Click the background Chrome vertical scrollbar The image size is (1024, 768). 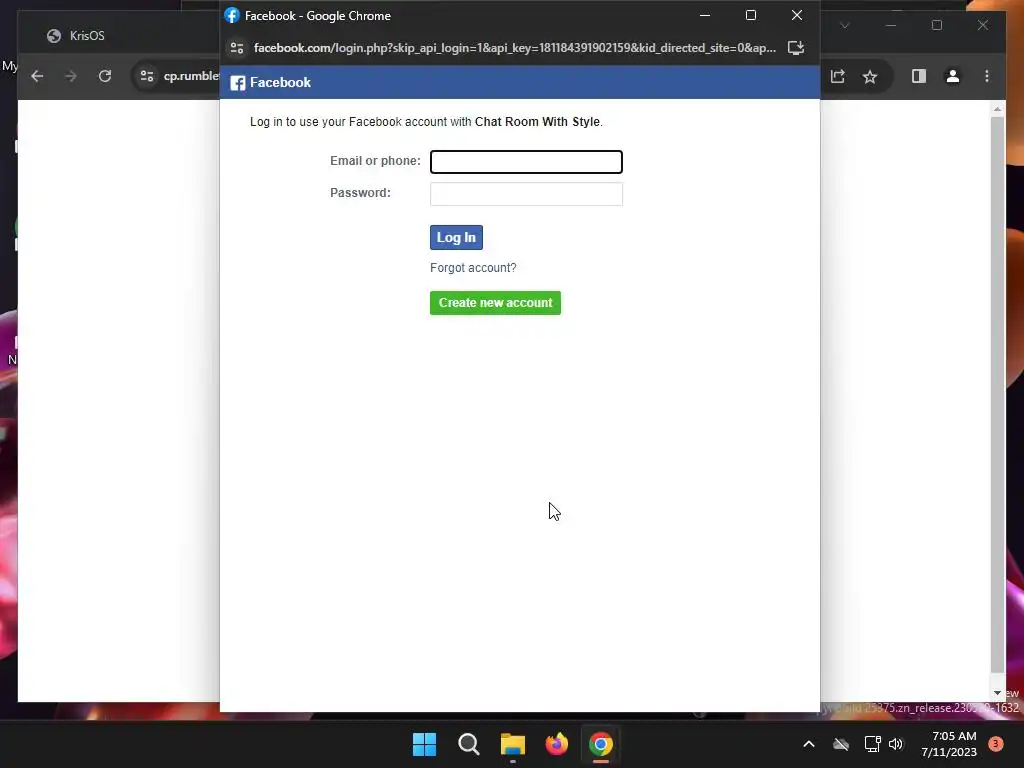(x=997, y=394)
